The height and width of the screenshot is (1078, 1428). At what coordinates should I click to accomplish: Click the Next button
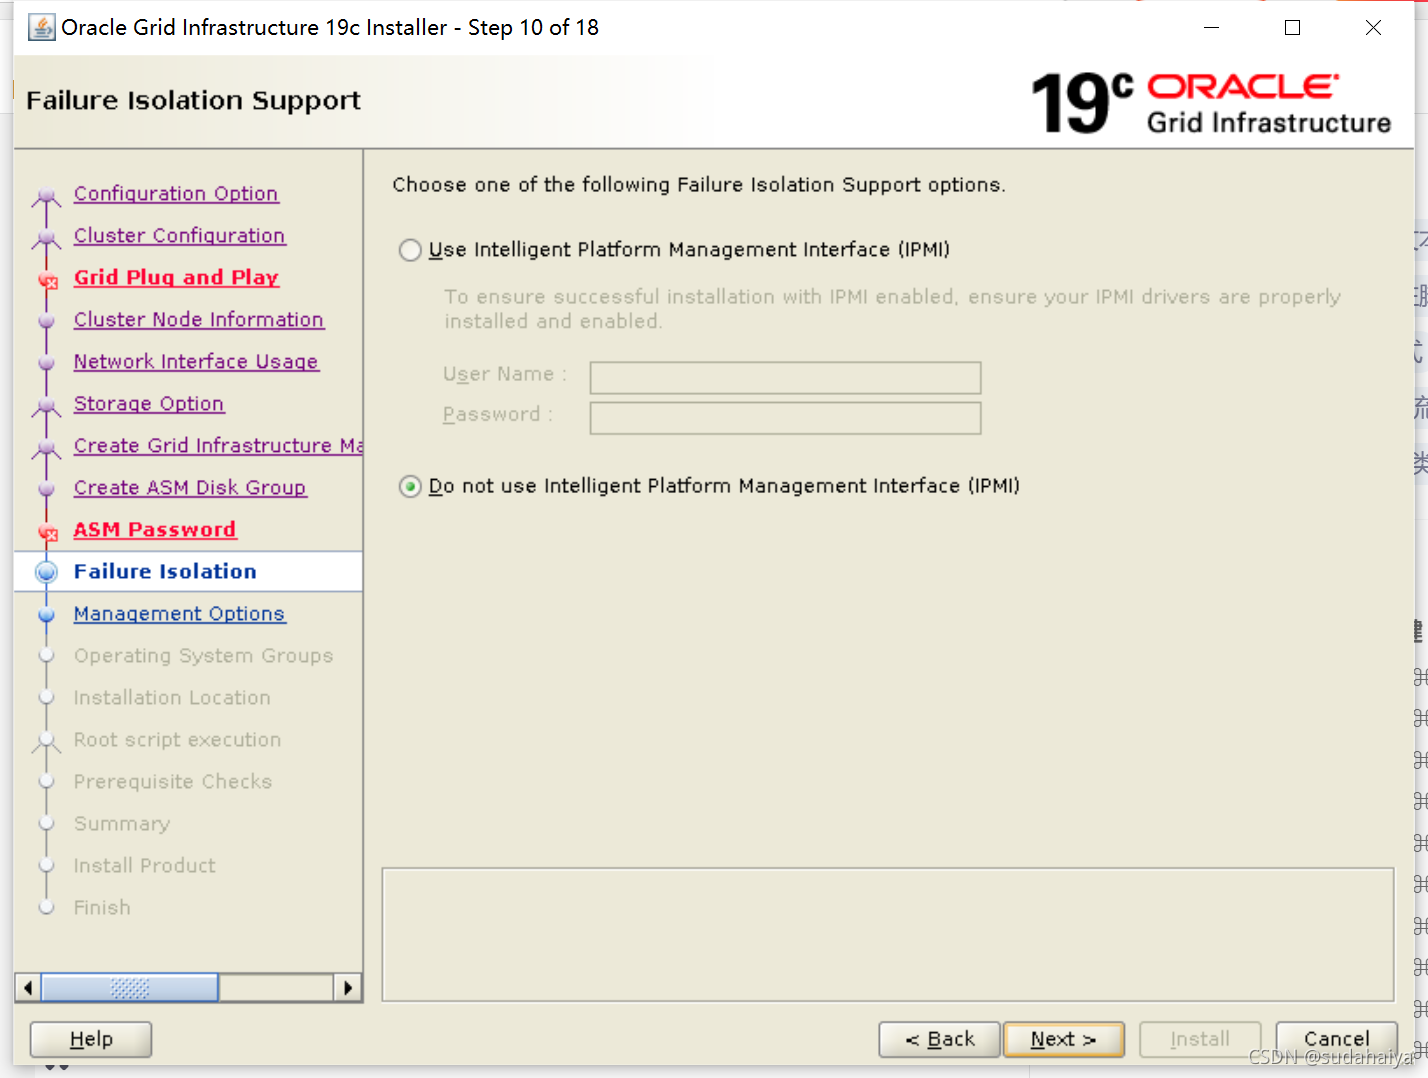click(x=1064, y=1039)
